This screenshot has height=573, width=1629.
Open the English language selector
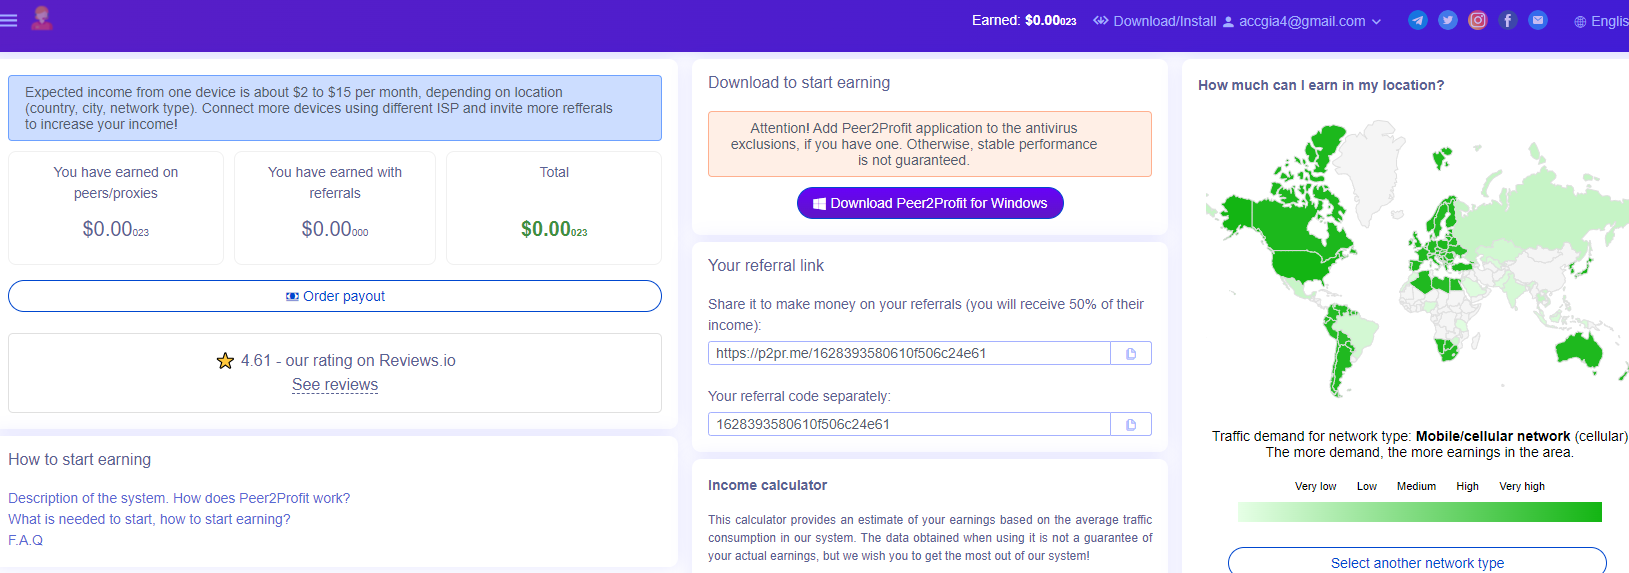click(1601, 21)
